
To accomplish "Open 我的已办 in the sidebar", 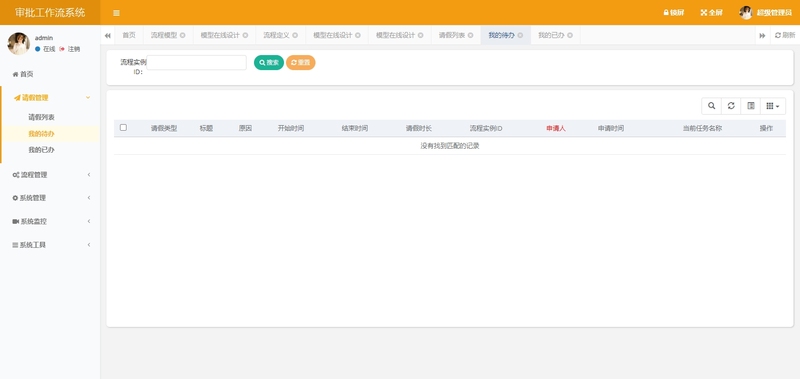I will (41, 150).
